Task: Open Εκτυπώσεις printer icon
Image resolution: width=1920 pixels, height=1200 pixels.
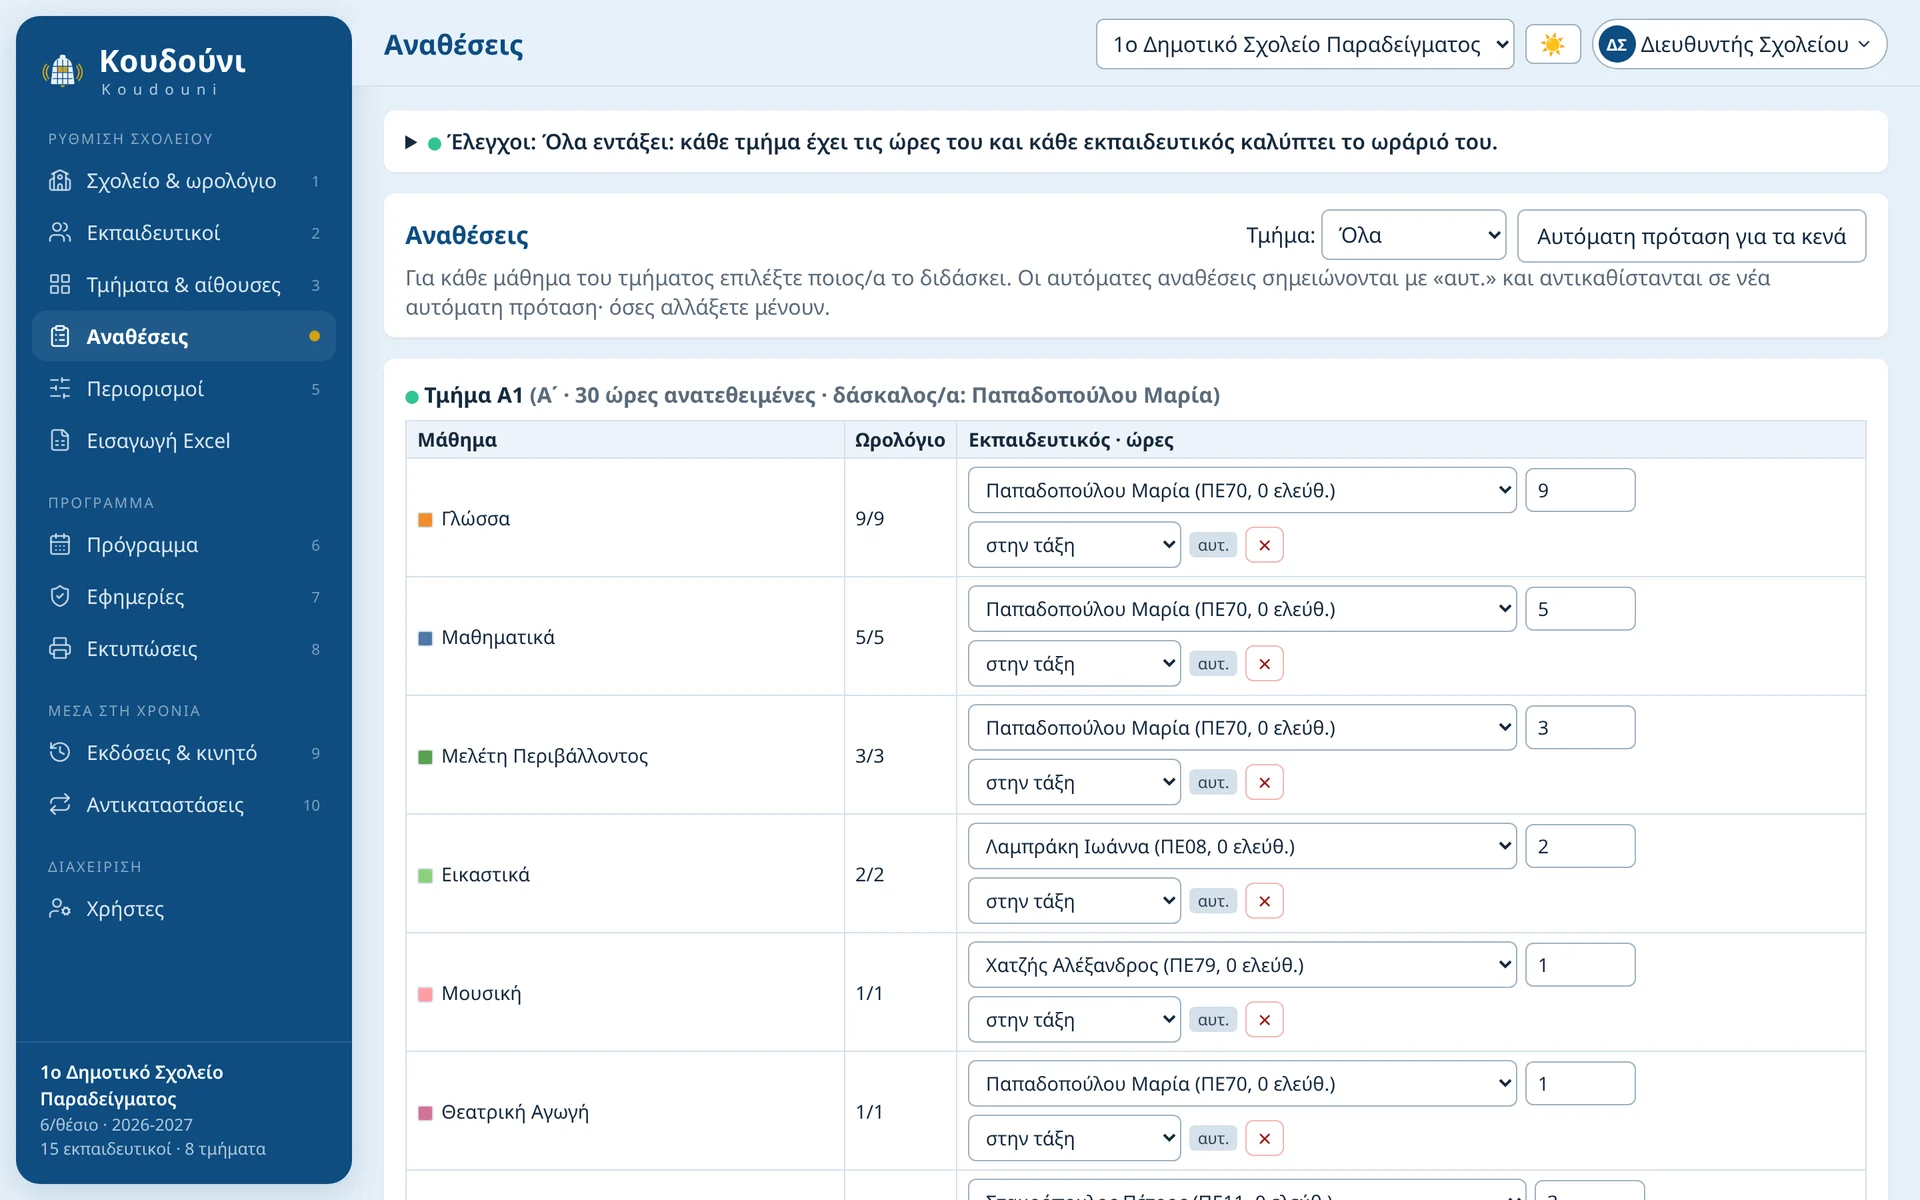Action: click(60, 649)
